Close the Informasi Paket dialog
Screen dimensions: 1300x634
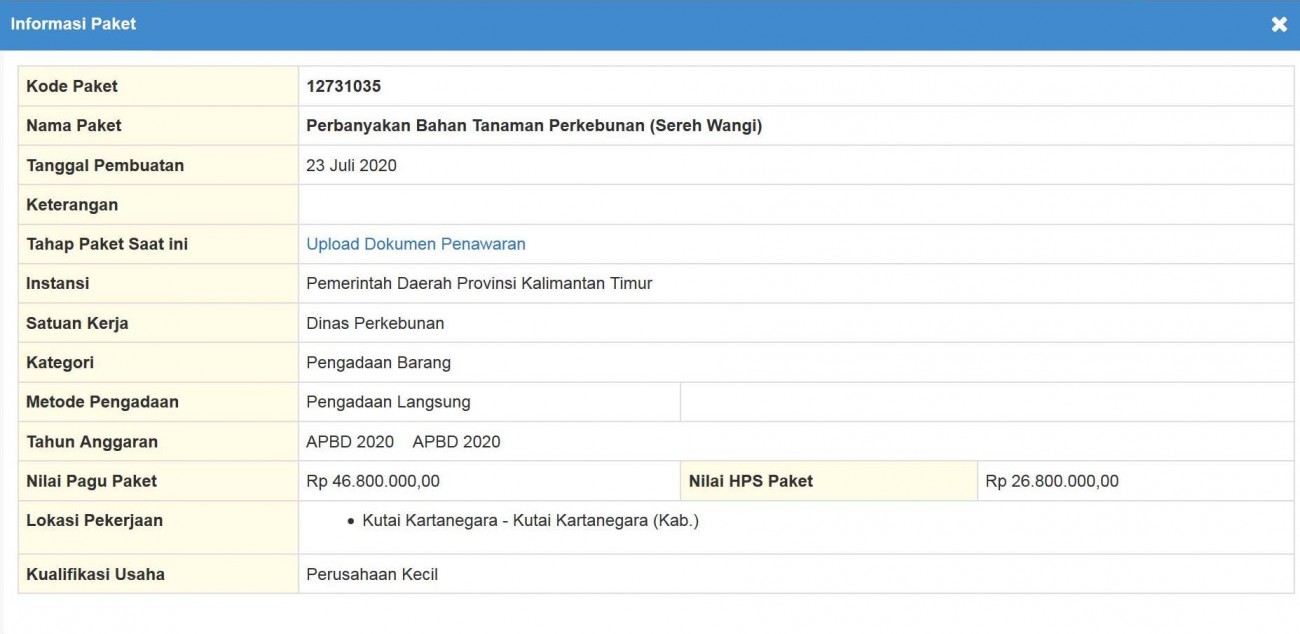1279,23
